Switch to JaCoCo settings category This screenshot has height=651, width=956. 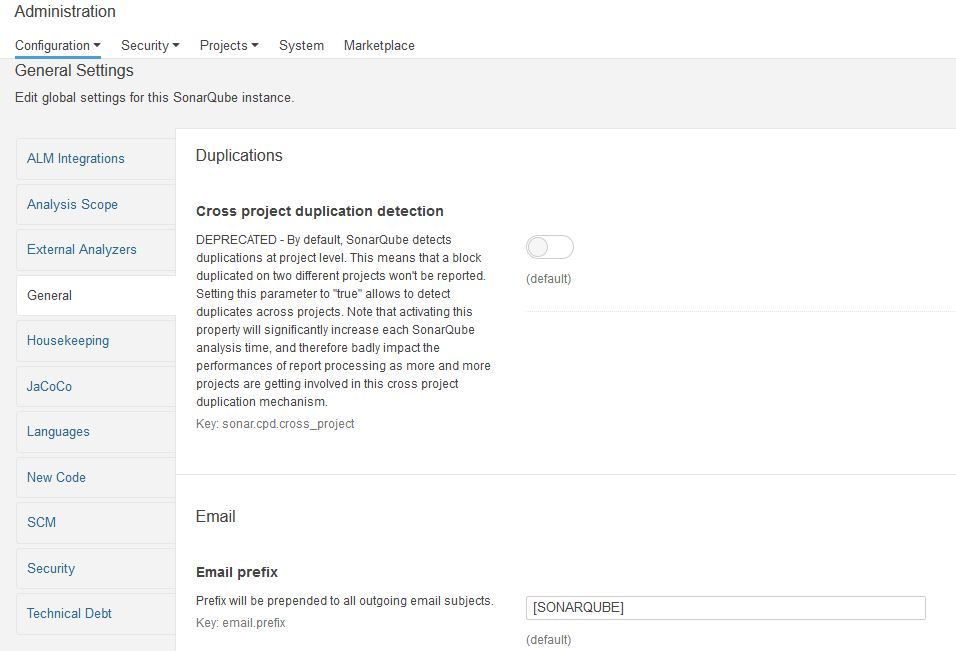pos(96,386)
